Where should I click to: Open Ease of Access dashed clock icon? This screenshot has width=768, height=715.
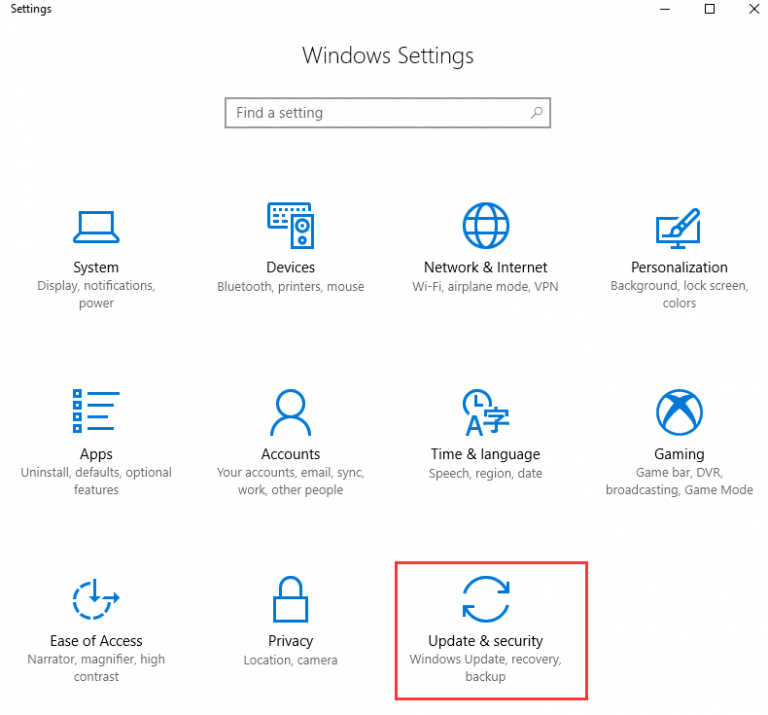[x=96, y=598]
